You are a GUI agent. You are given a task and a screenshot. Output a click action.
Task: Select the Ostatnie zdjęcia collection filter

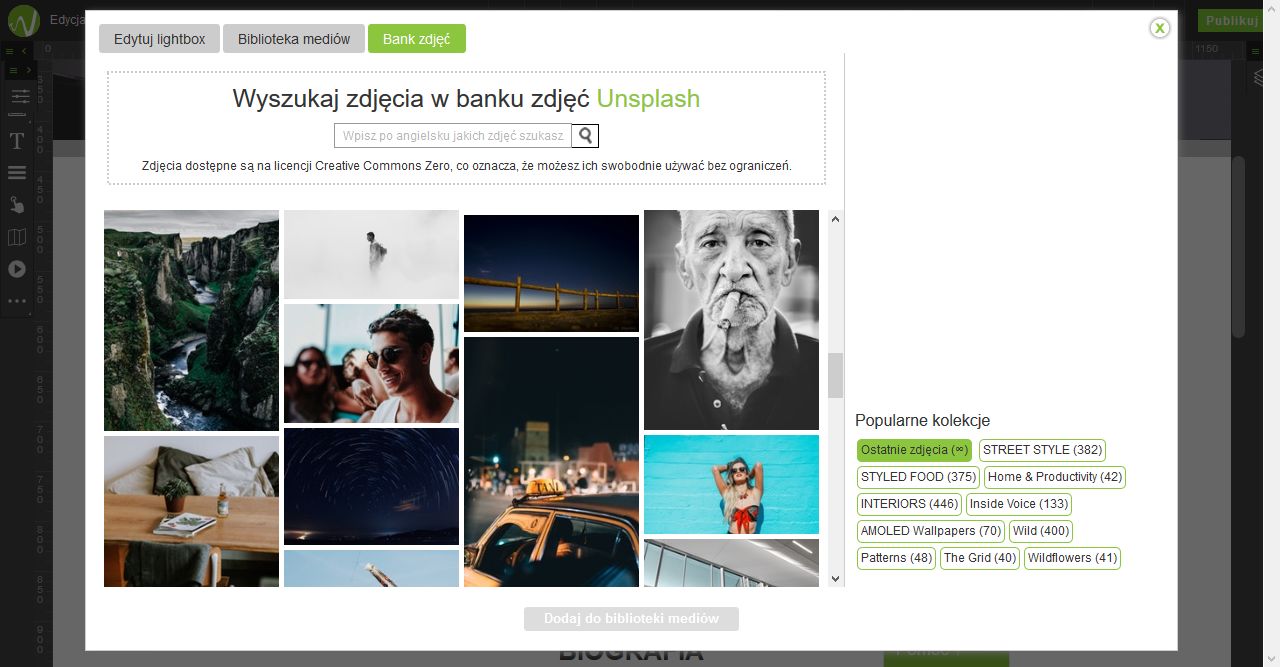click(914, 450)
